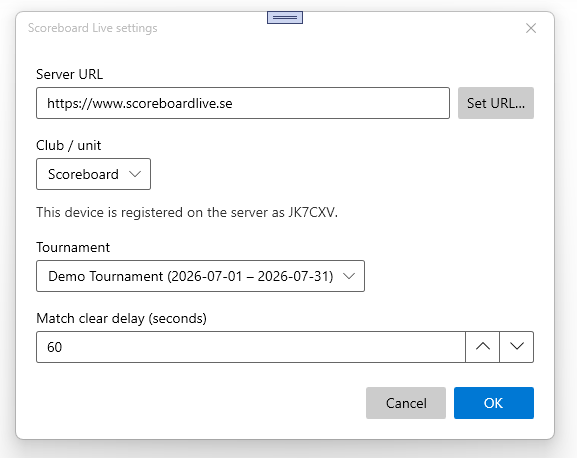
Task: Expand the Tournament dropdown list
Action: click(x=201, y=276)
